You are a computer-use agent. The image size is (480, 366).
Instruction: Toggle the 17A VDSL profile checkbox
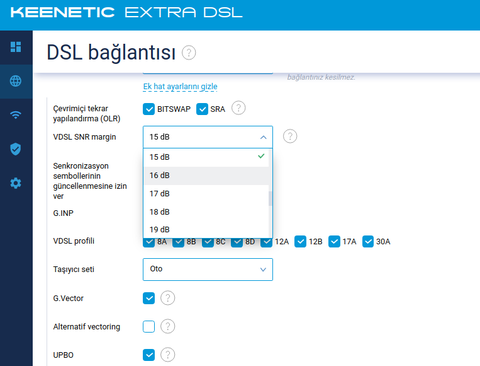334,241
